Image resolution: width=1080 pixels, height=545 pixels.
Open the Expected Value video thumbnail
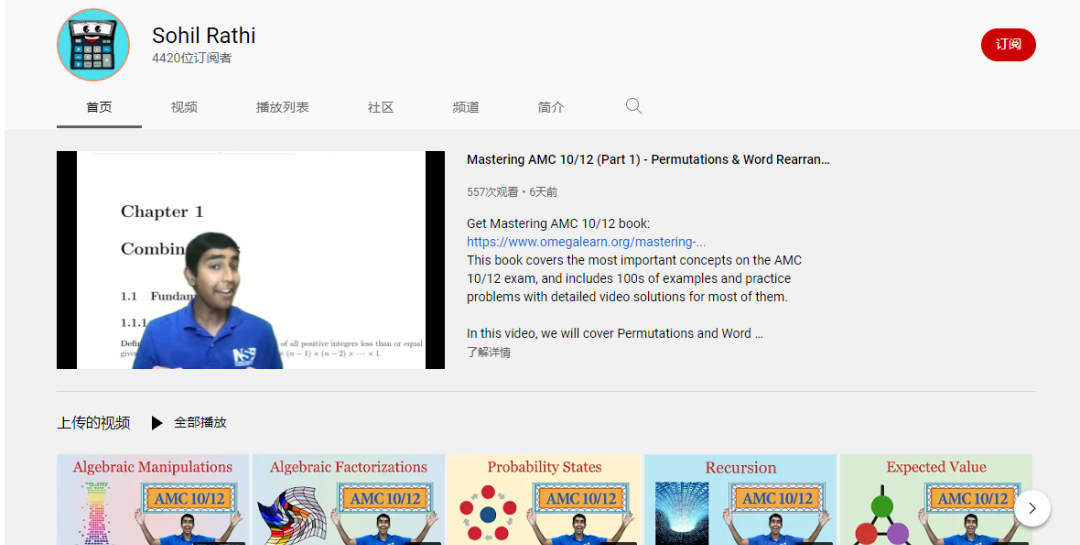pyautogui.click(x=936, y=500)
